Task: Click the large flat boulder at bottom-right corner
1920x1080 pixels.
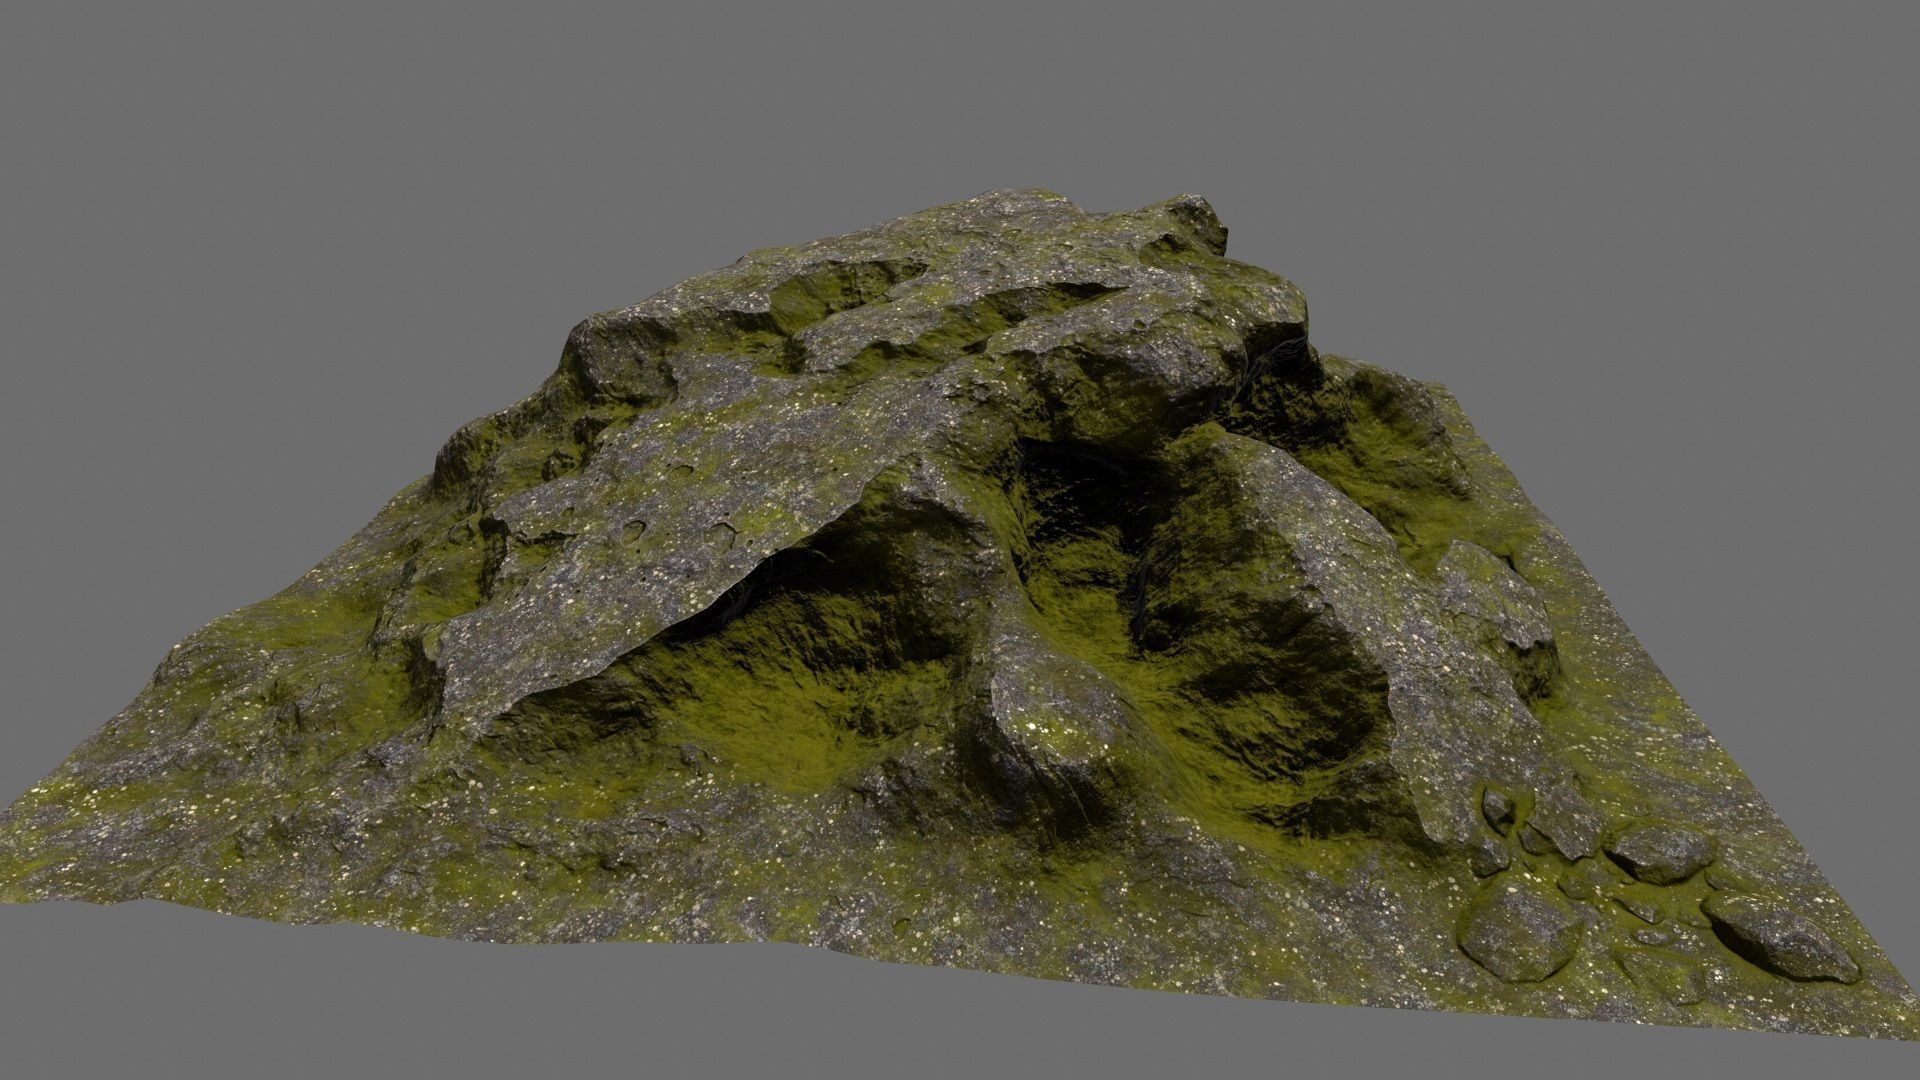Action: (x=1780, y=935)
